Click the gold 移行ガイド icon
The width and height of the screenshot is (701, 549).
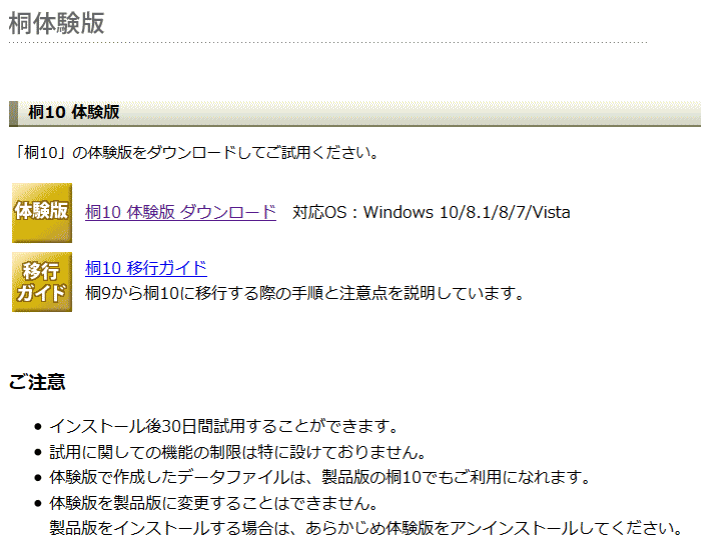point(42,282)
